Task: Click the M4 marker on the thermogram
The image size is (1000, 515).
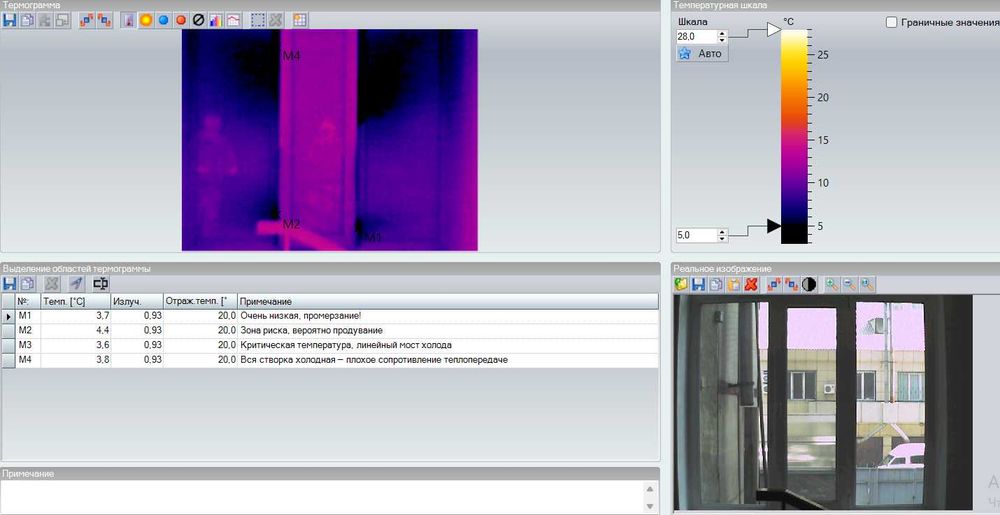Action: (291, 56)
